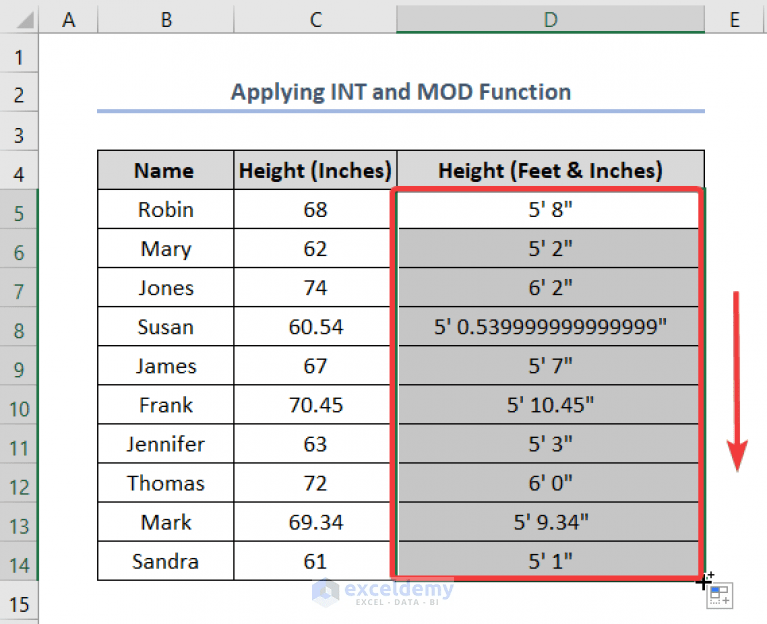
Task: Click the cell with value 61
Action: pos(316,561)
